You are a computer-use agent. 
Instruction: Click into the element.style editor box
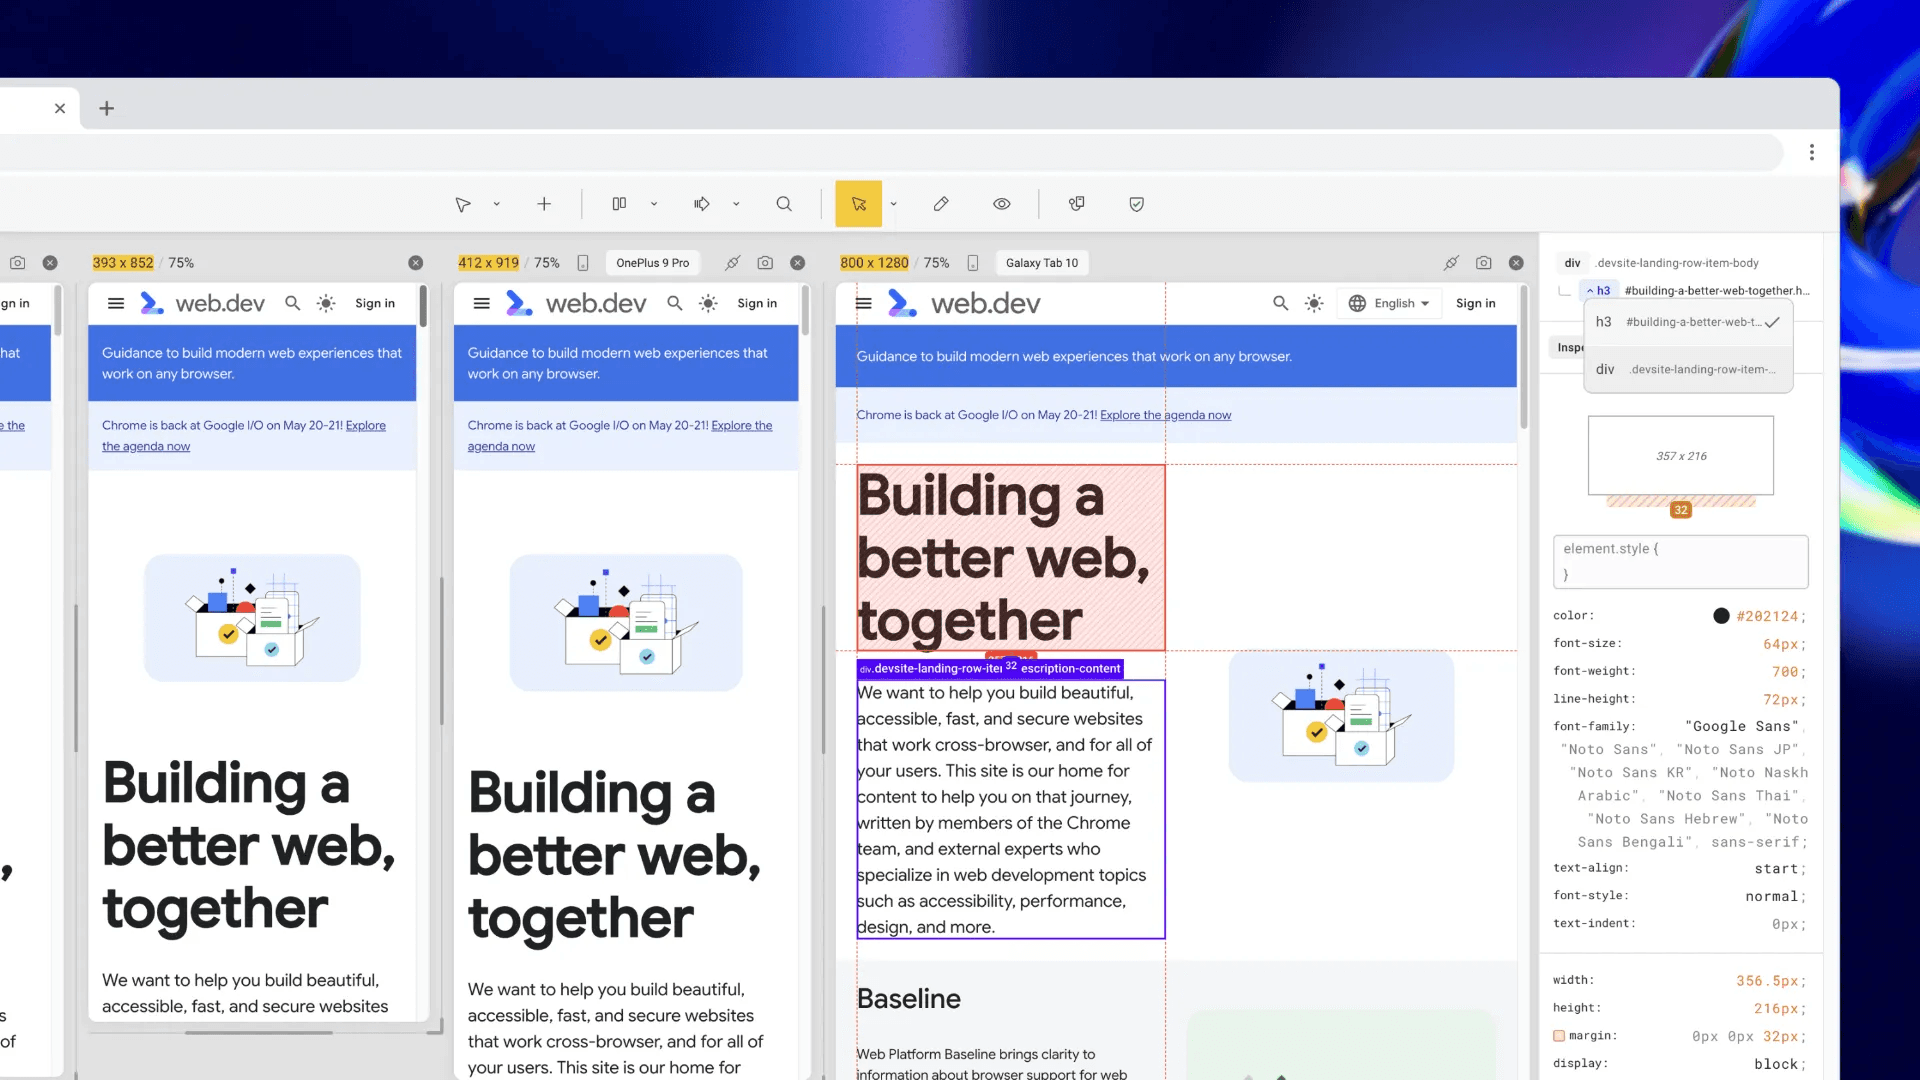(1680, 562)
